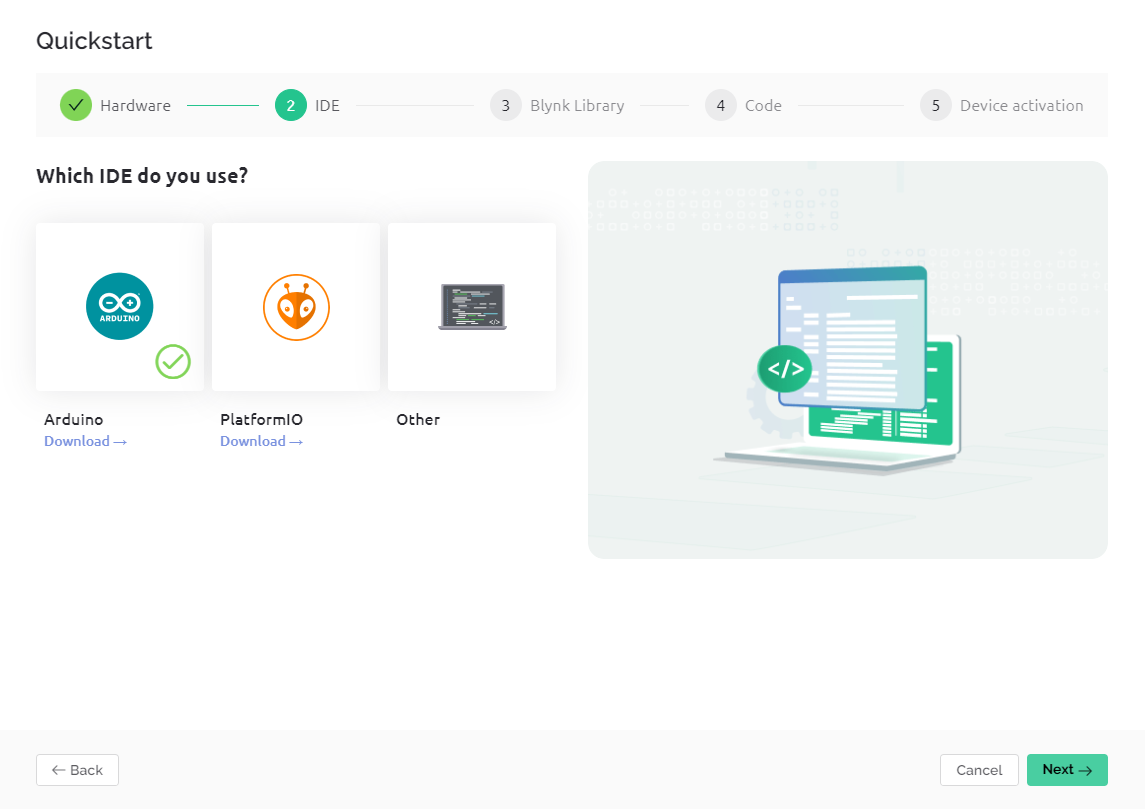Go to the Blynk Library step
The image size is (1145, 809).
tap(577, 105)
